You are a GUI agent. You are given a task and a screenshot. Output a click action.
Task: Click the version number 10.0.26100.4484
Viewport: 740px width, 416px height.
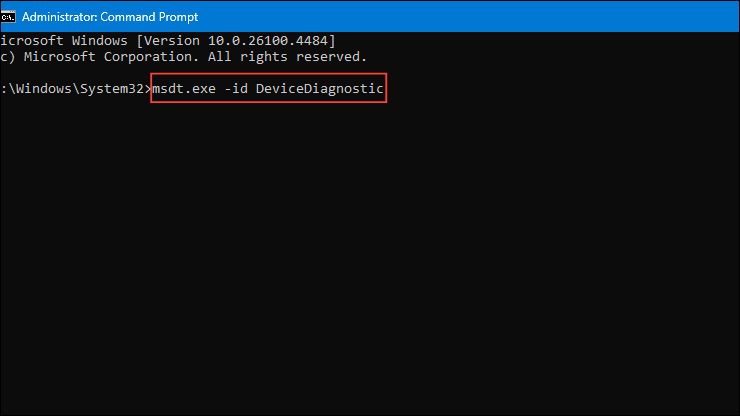pyautogui.click(x=268, y=41)
